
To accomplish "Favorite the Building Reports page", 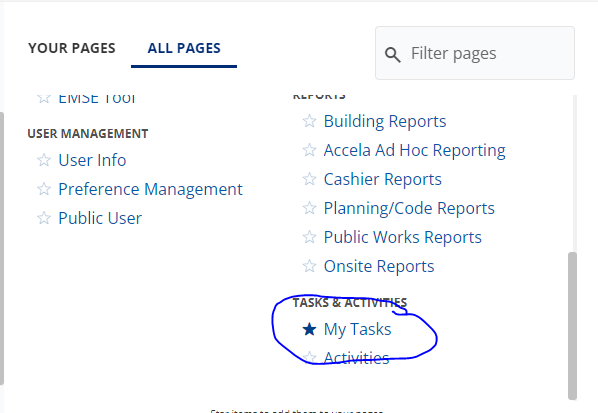I will [x=309, y=121].
